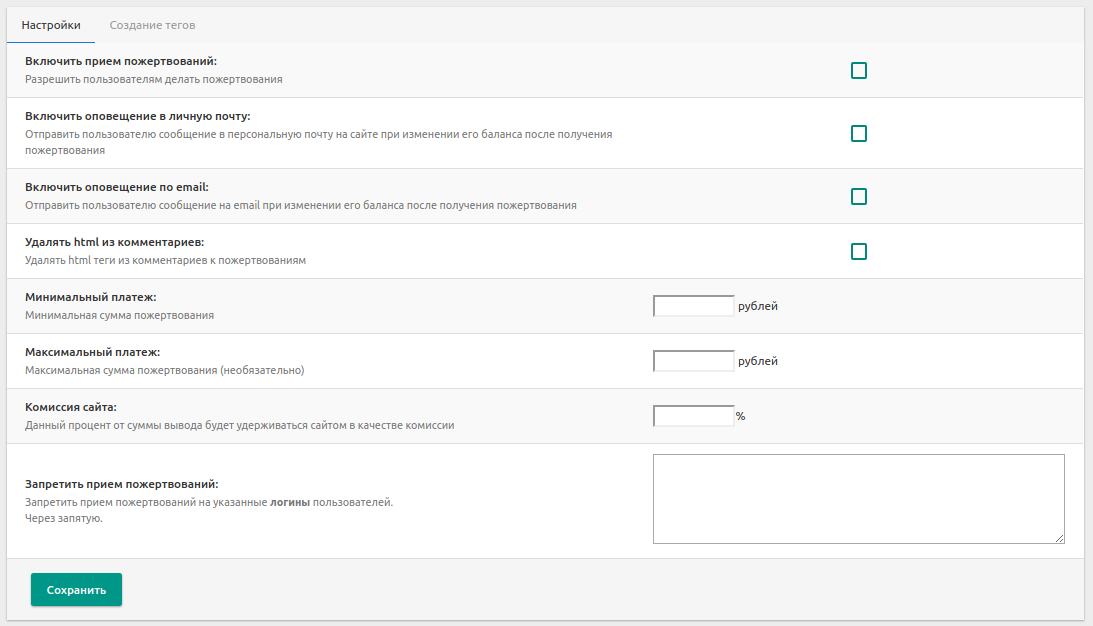Focus the maximum payment input field
The image size is (1093, 626).
pos(694,361)
